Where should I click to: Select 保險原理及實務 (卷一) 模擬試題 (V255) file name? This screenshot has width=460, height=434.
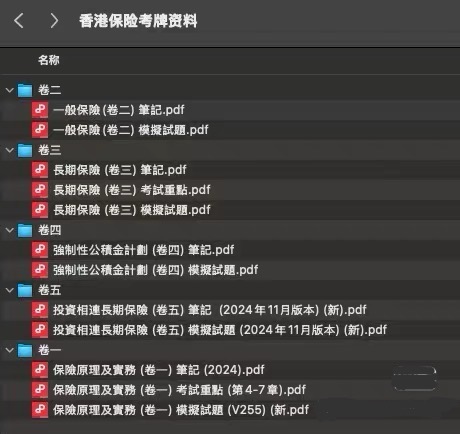pos(181,410)
